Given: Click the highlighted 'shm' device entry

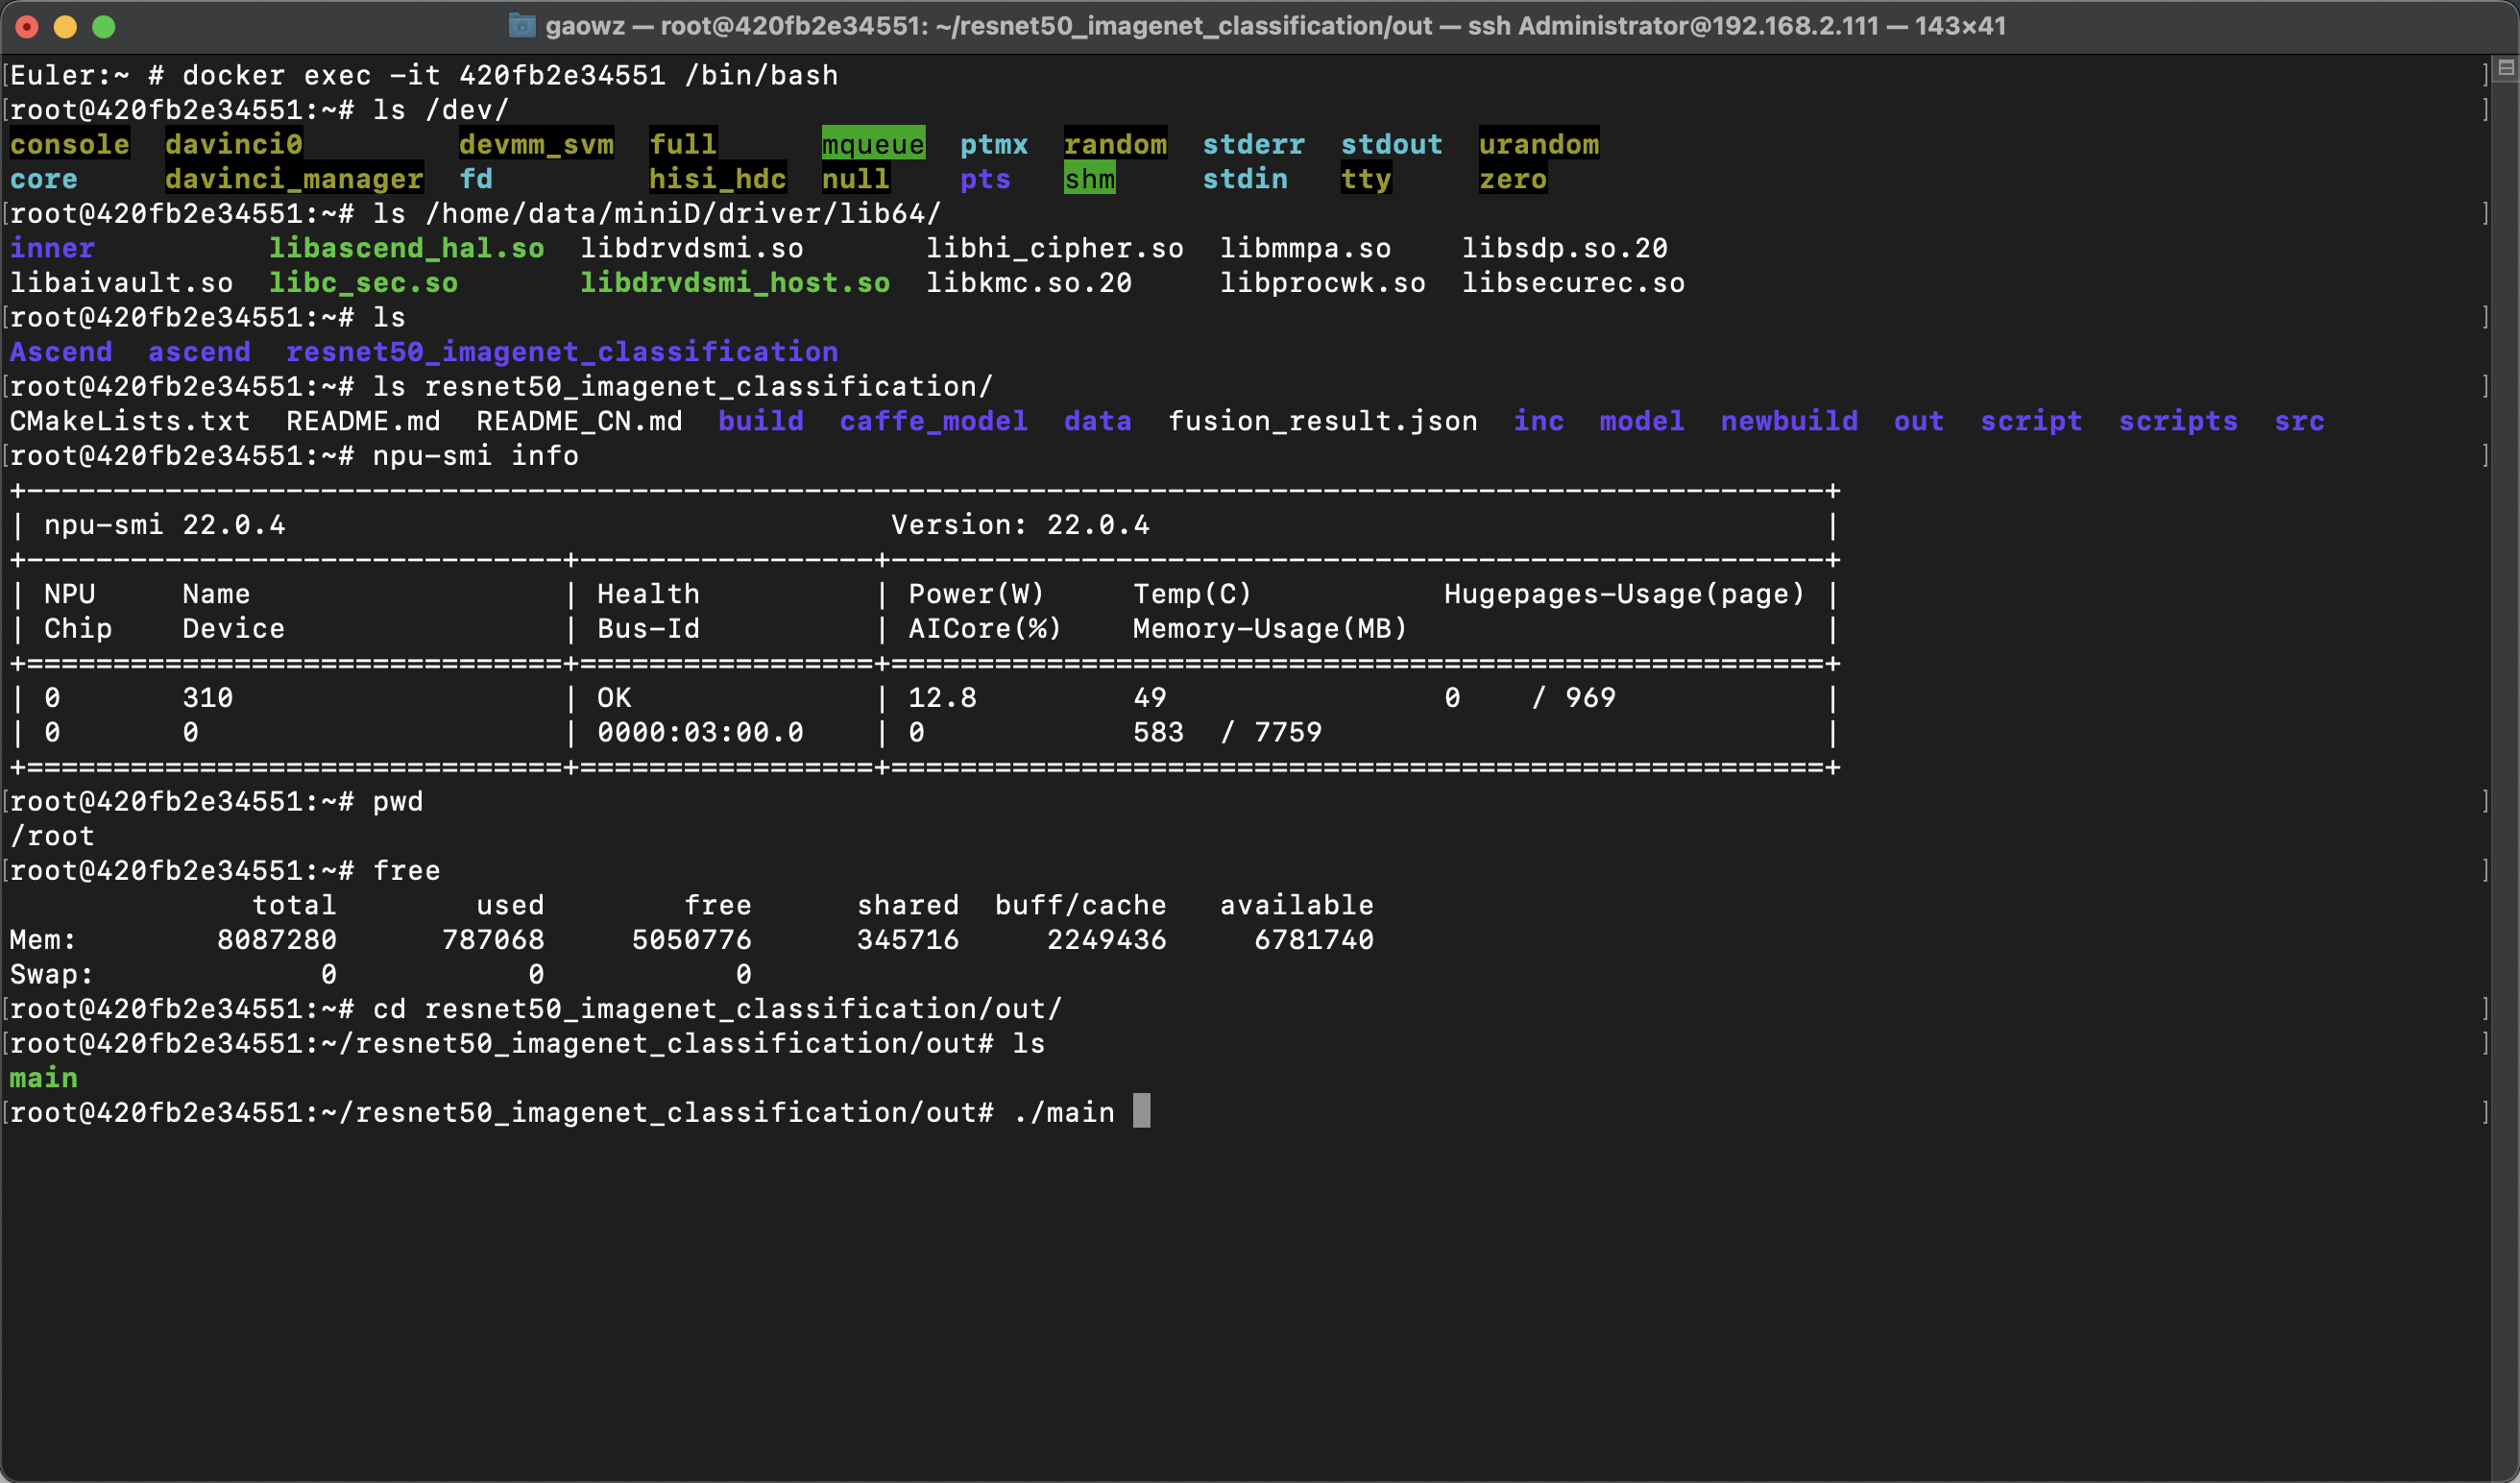Looking at the screenshot, I should click(1089, 179).
